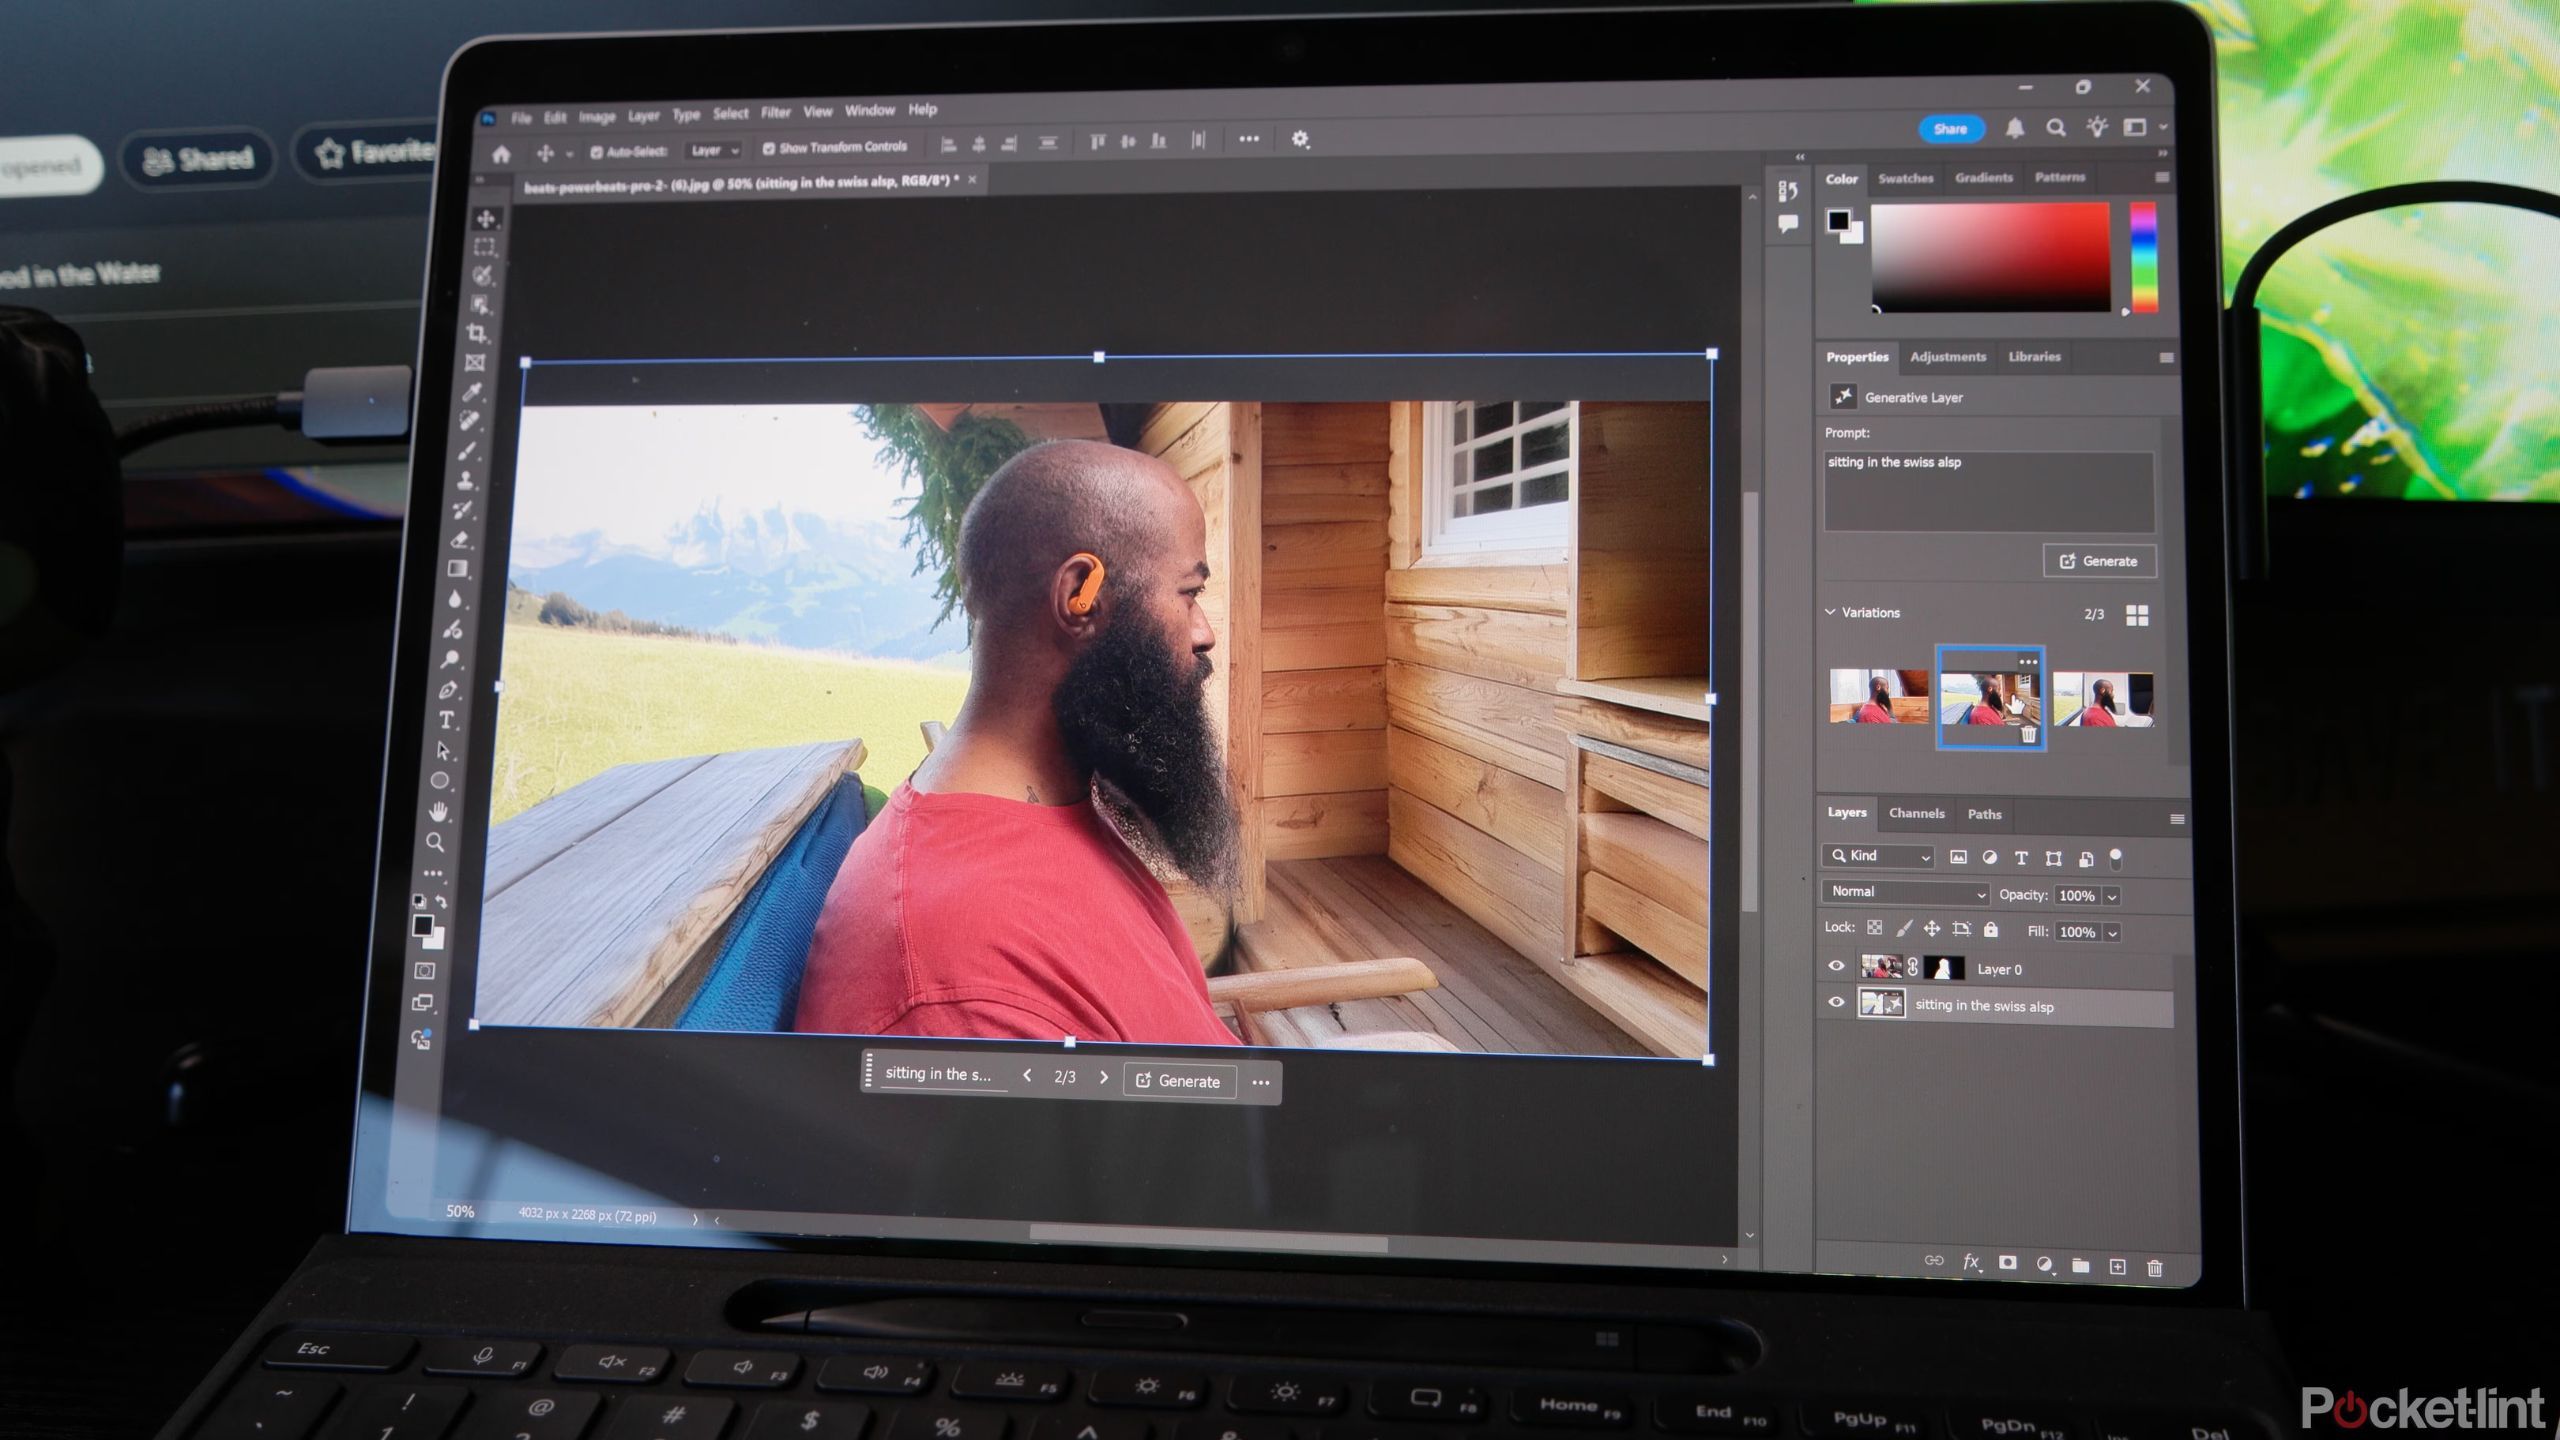Click Generate in the Properties panel
This screenshot has height=1440, width=2560.
click(x=2099, y=561)
